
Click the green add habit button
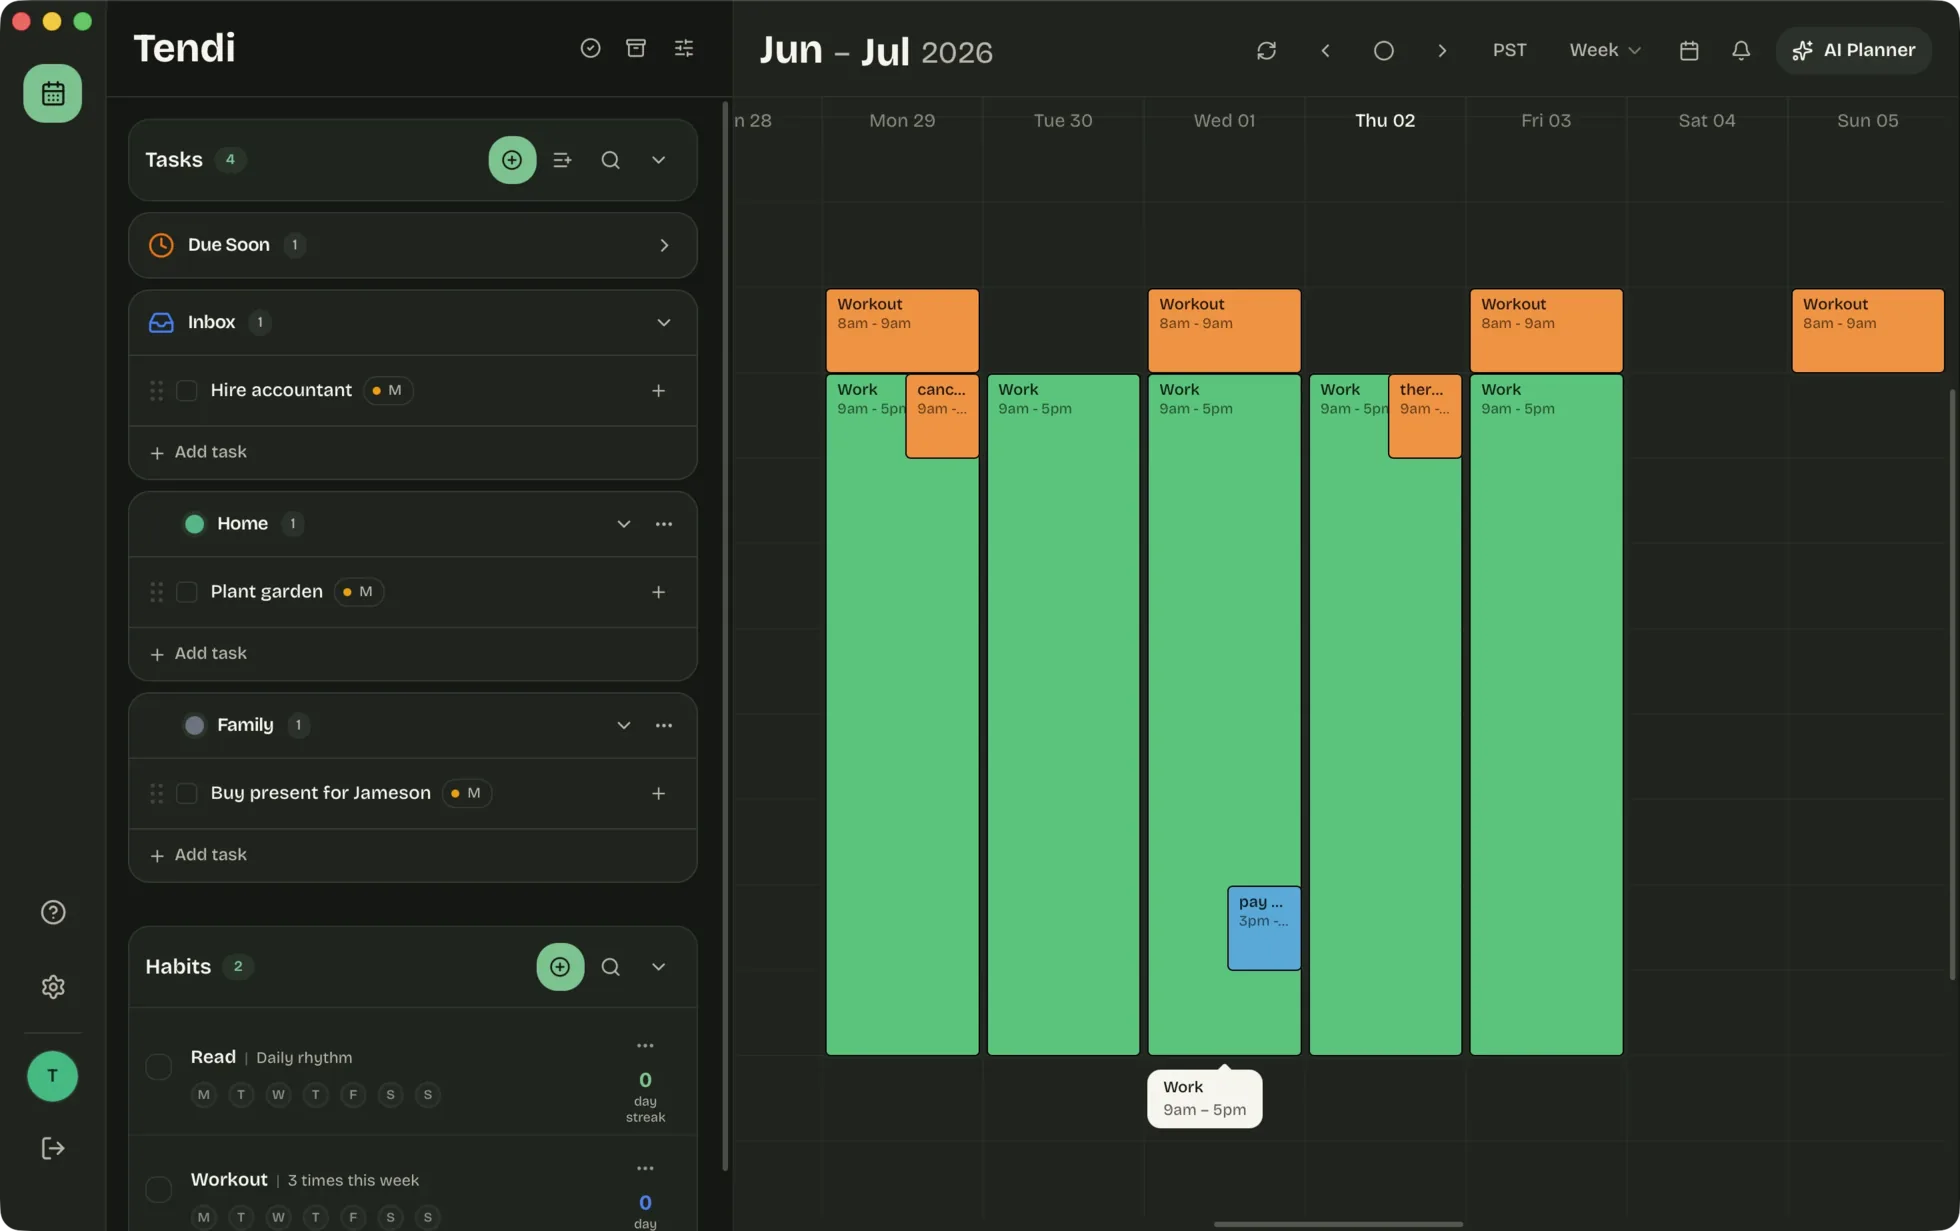560,967
